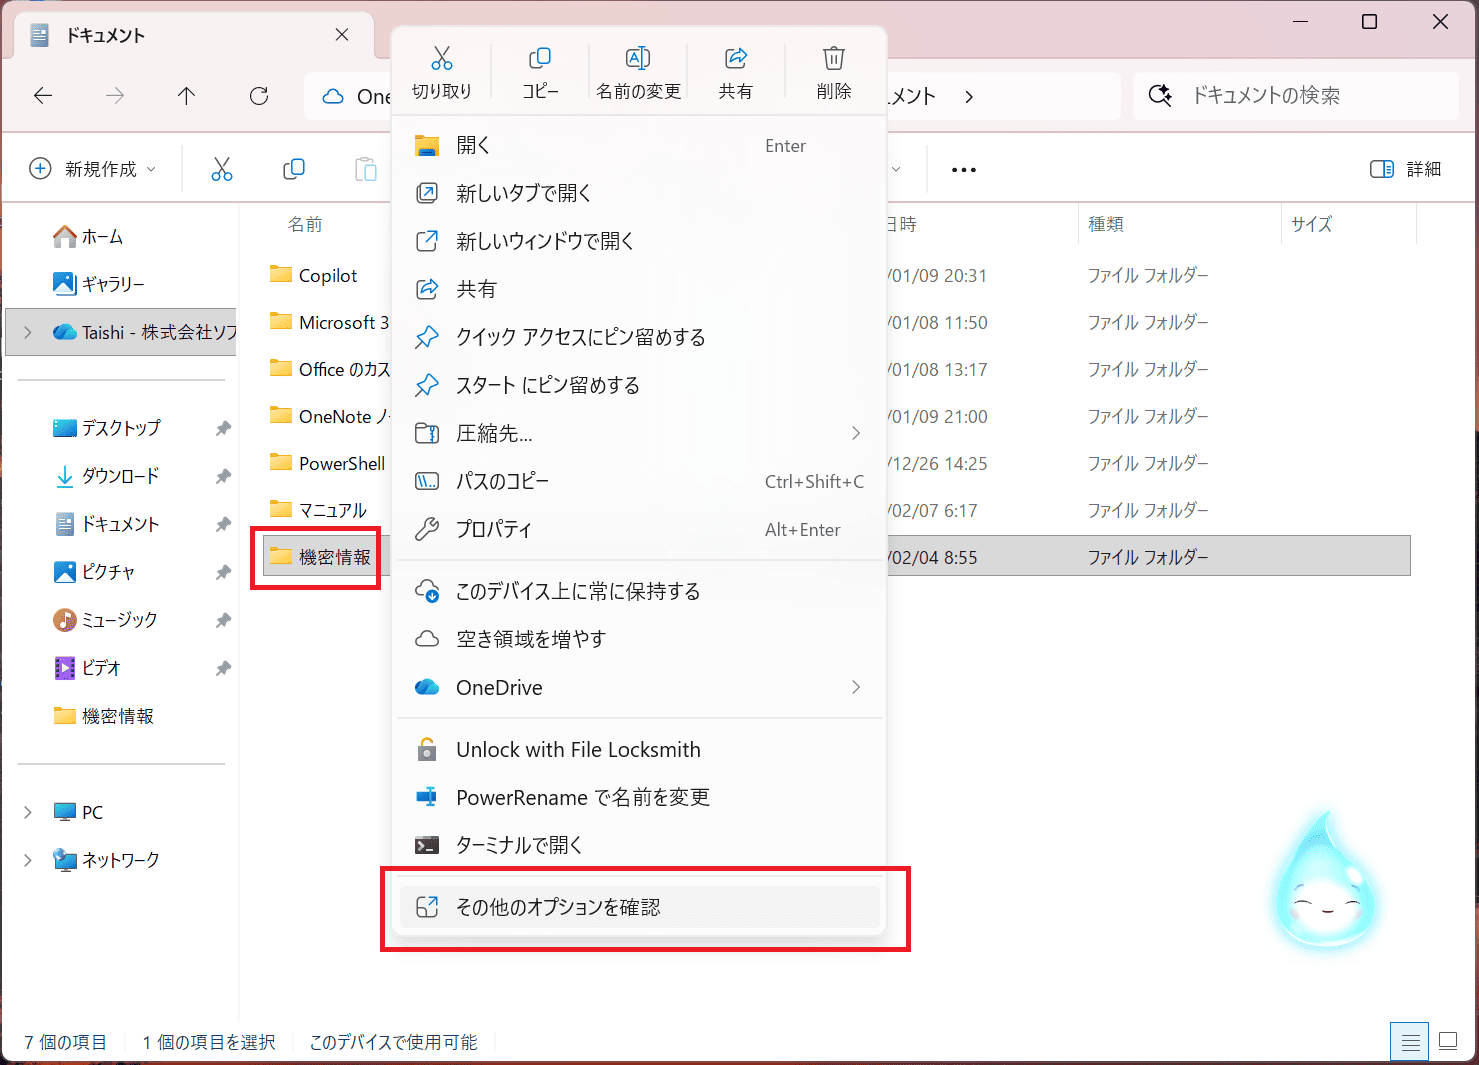
Task: Select Taishi - 株式会社 OneDrive entry
Action: click(122, 332)
